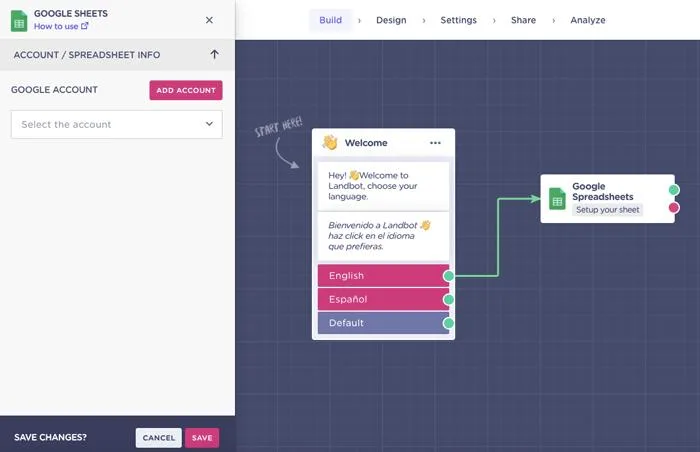
Task: Click the Save button
Action: (x=202, y=438)
